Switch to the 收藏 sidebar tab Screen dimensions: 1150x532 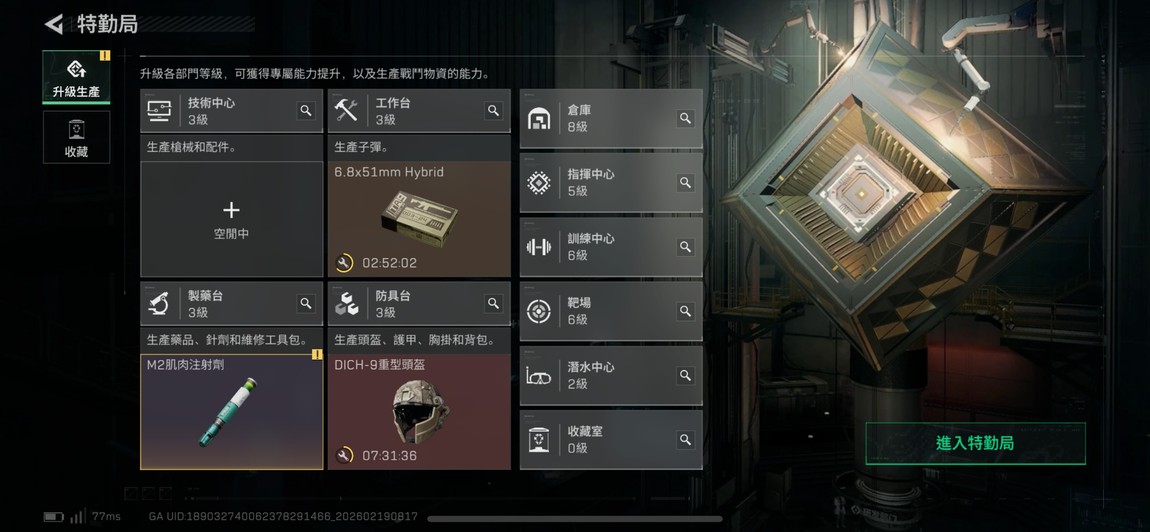point(76,137)
